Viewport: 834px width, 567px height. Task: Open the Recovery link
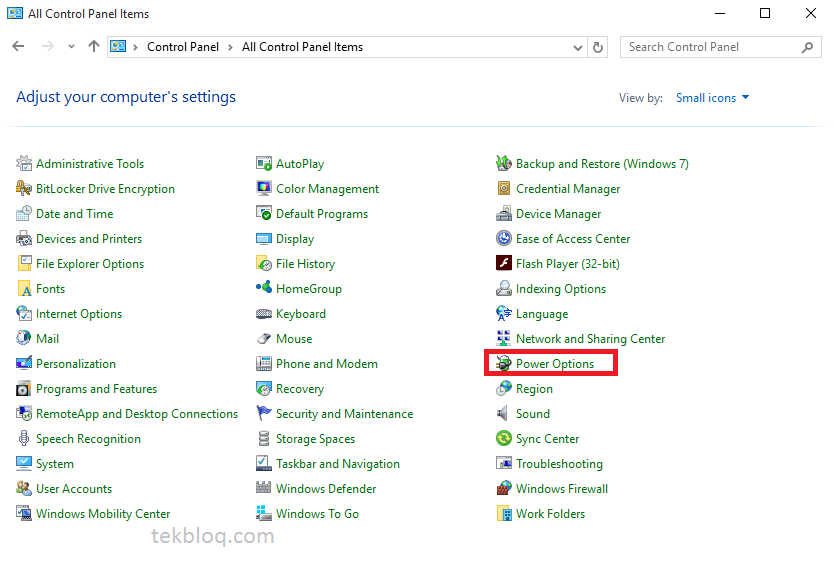tap(299, 389)
